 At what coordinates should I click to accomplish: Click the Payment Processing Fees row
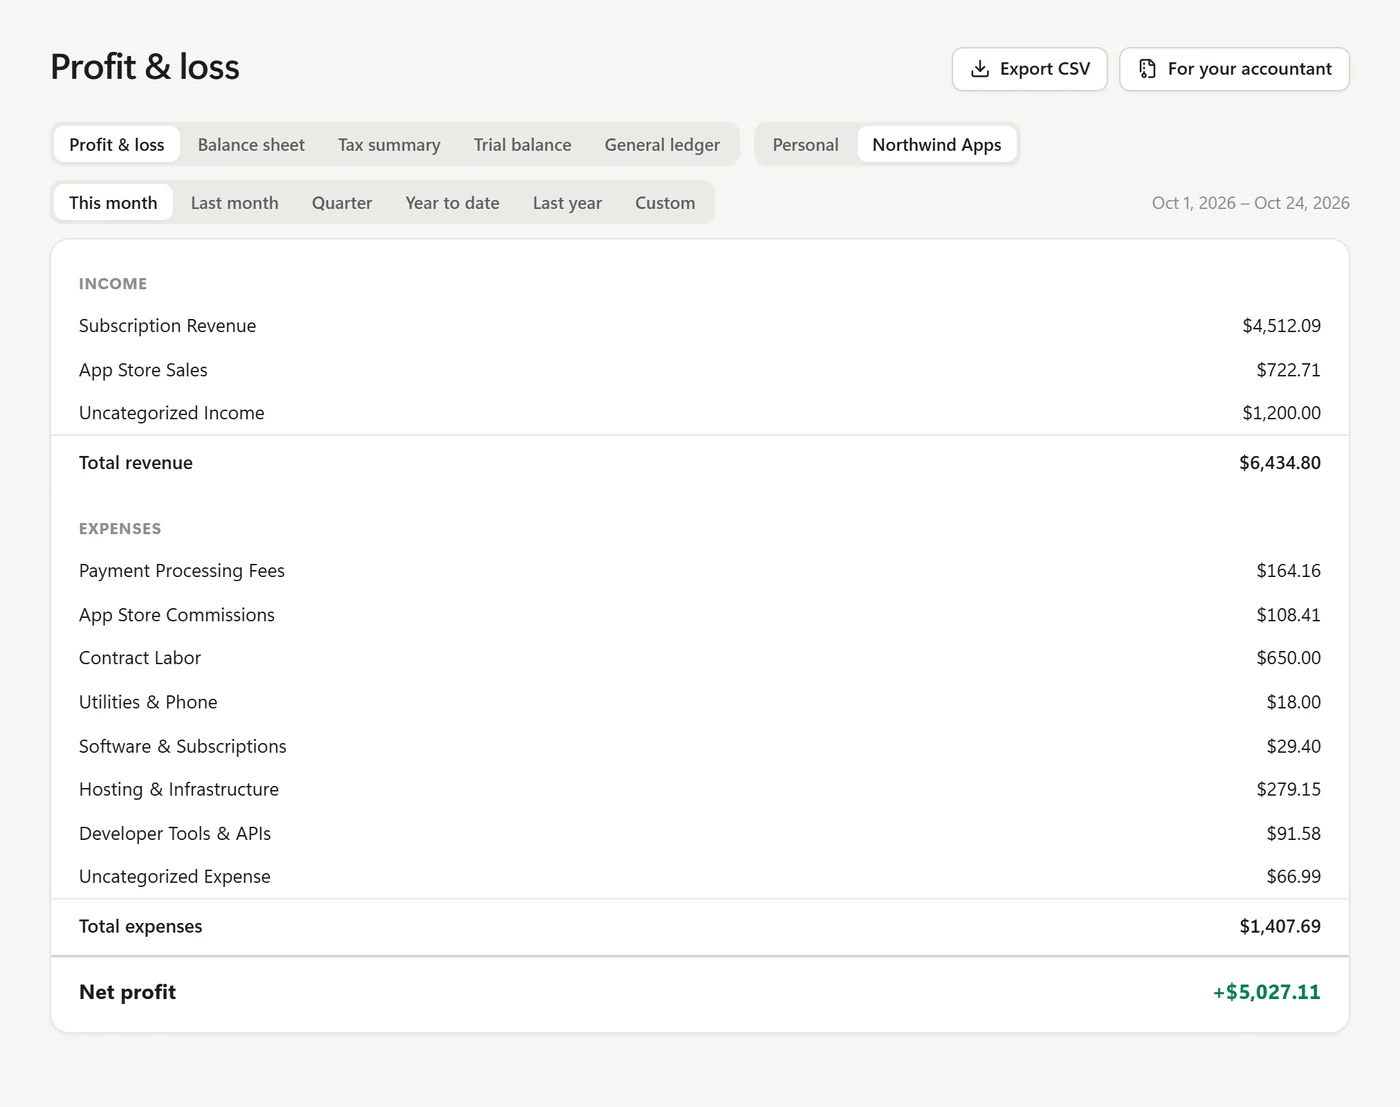click(x=700, y=571)
